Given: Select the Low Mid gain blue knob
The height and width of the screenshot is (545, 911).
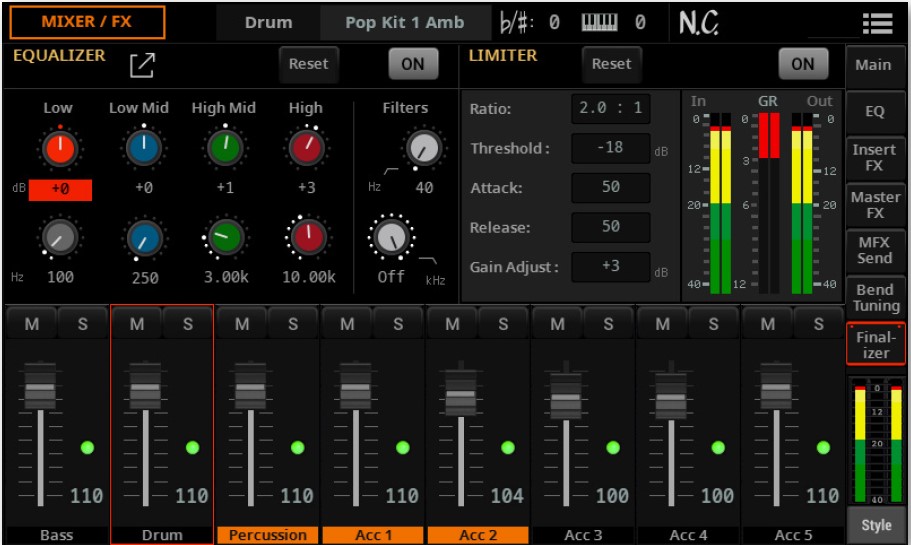Looking at the screenshot, I should coord(144,149).
